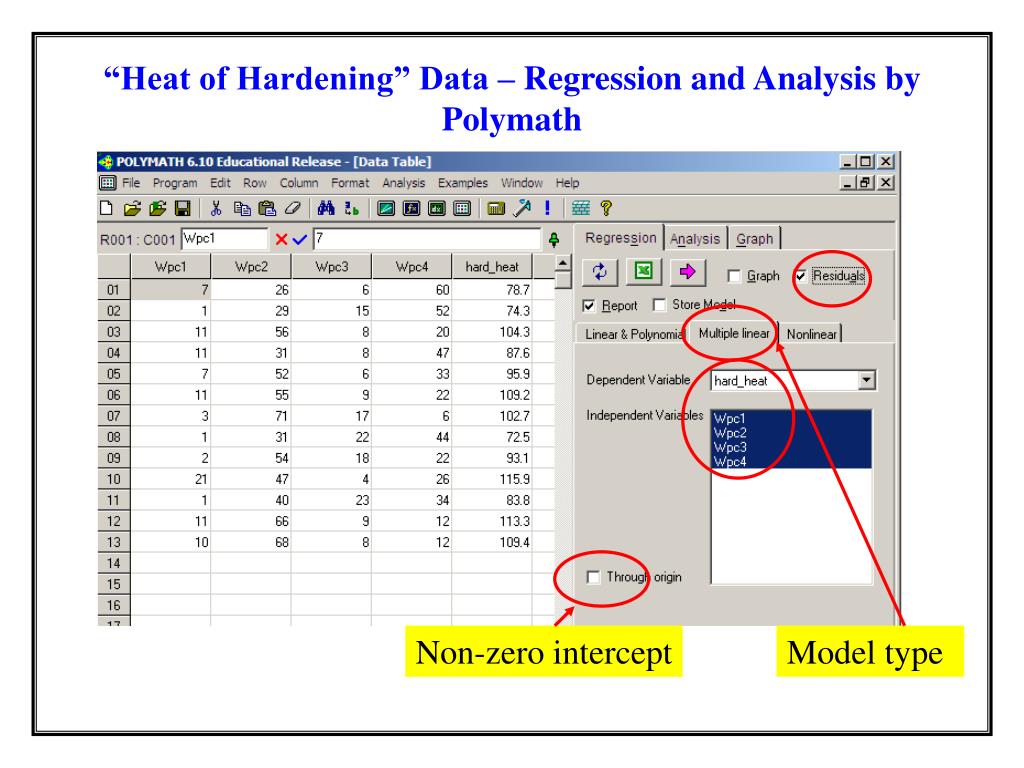Click the column name field containing Wpc1
The height and width of the screenshot is (768, 1024).
(x=225, y=239)
